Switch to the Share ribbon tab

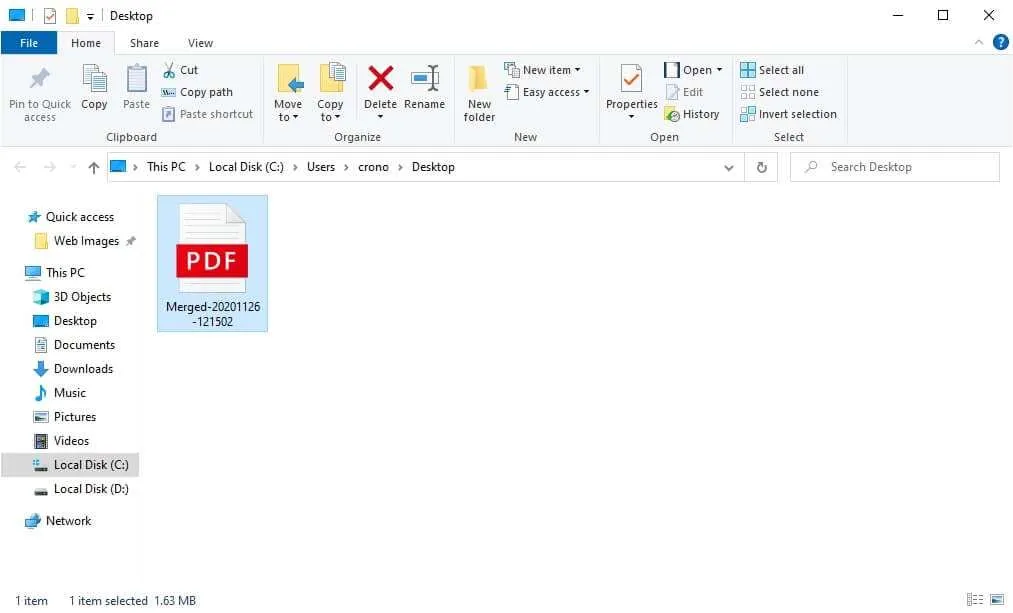click(144, 43)
